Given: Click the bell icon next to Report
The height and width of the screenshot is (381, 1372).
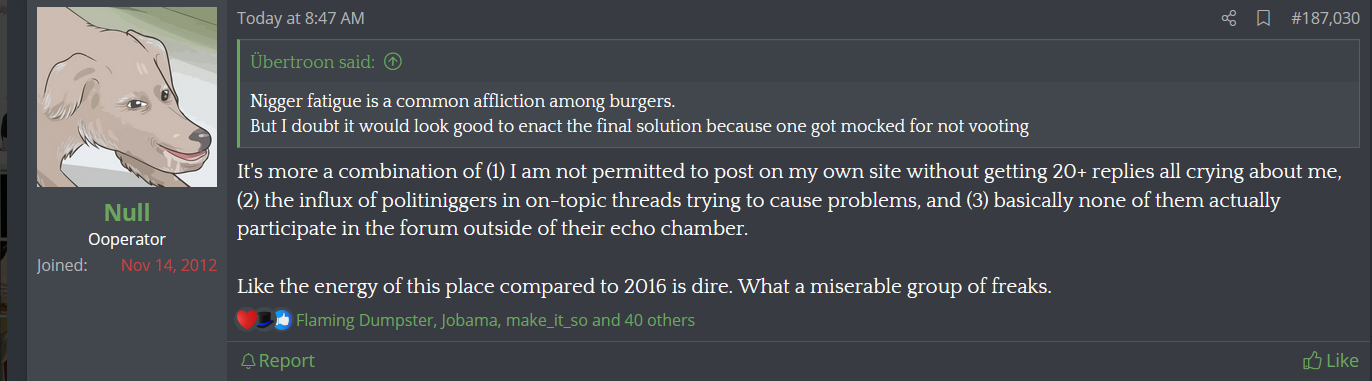Looking at the screenshot, I should point(248,361).
